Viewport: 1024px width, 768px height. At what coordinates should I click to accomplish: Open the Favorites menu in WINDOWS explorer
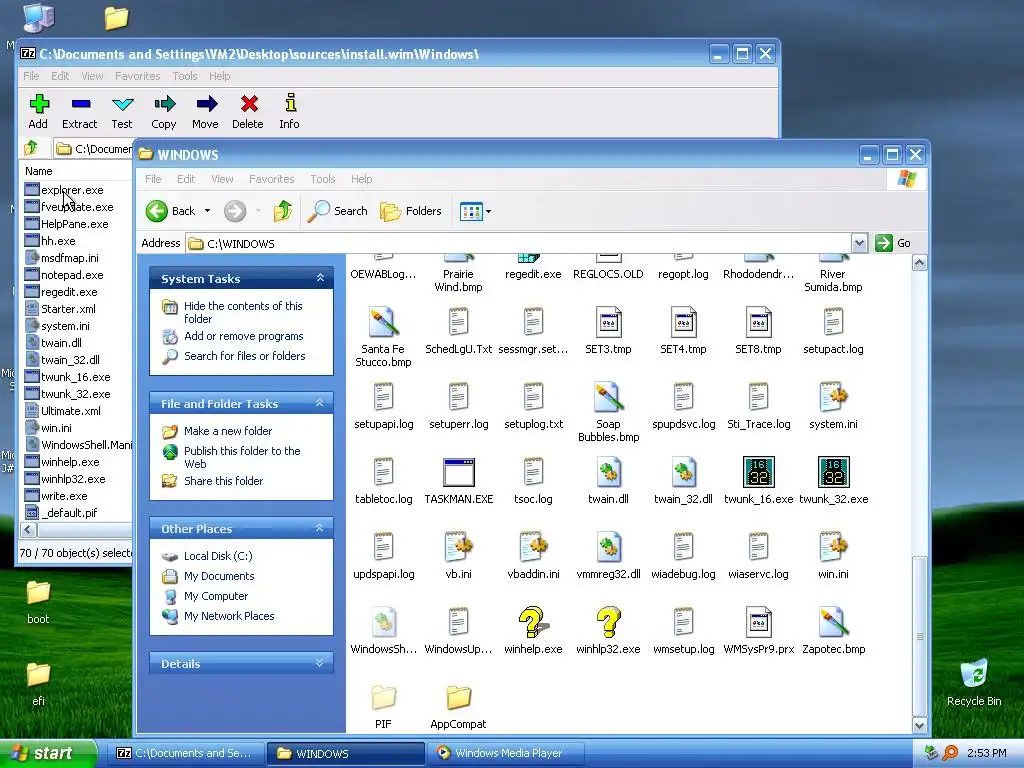click(272, 179)
